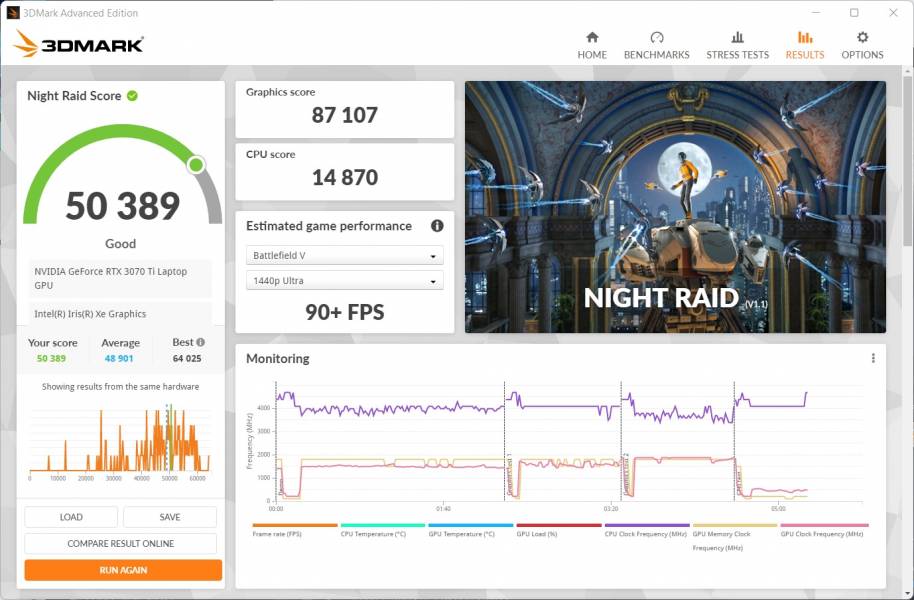Click Showing results from the same hardware
Screen dimensions: 914x600
(120, 387)
